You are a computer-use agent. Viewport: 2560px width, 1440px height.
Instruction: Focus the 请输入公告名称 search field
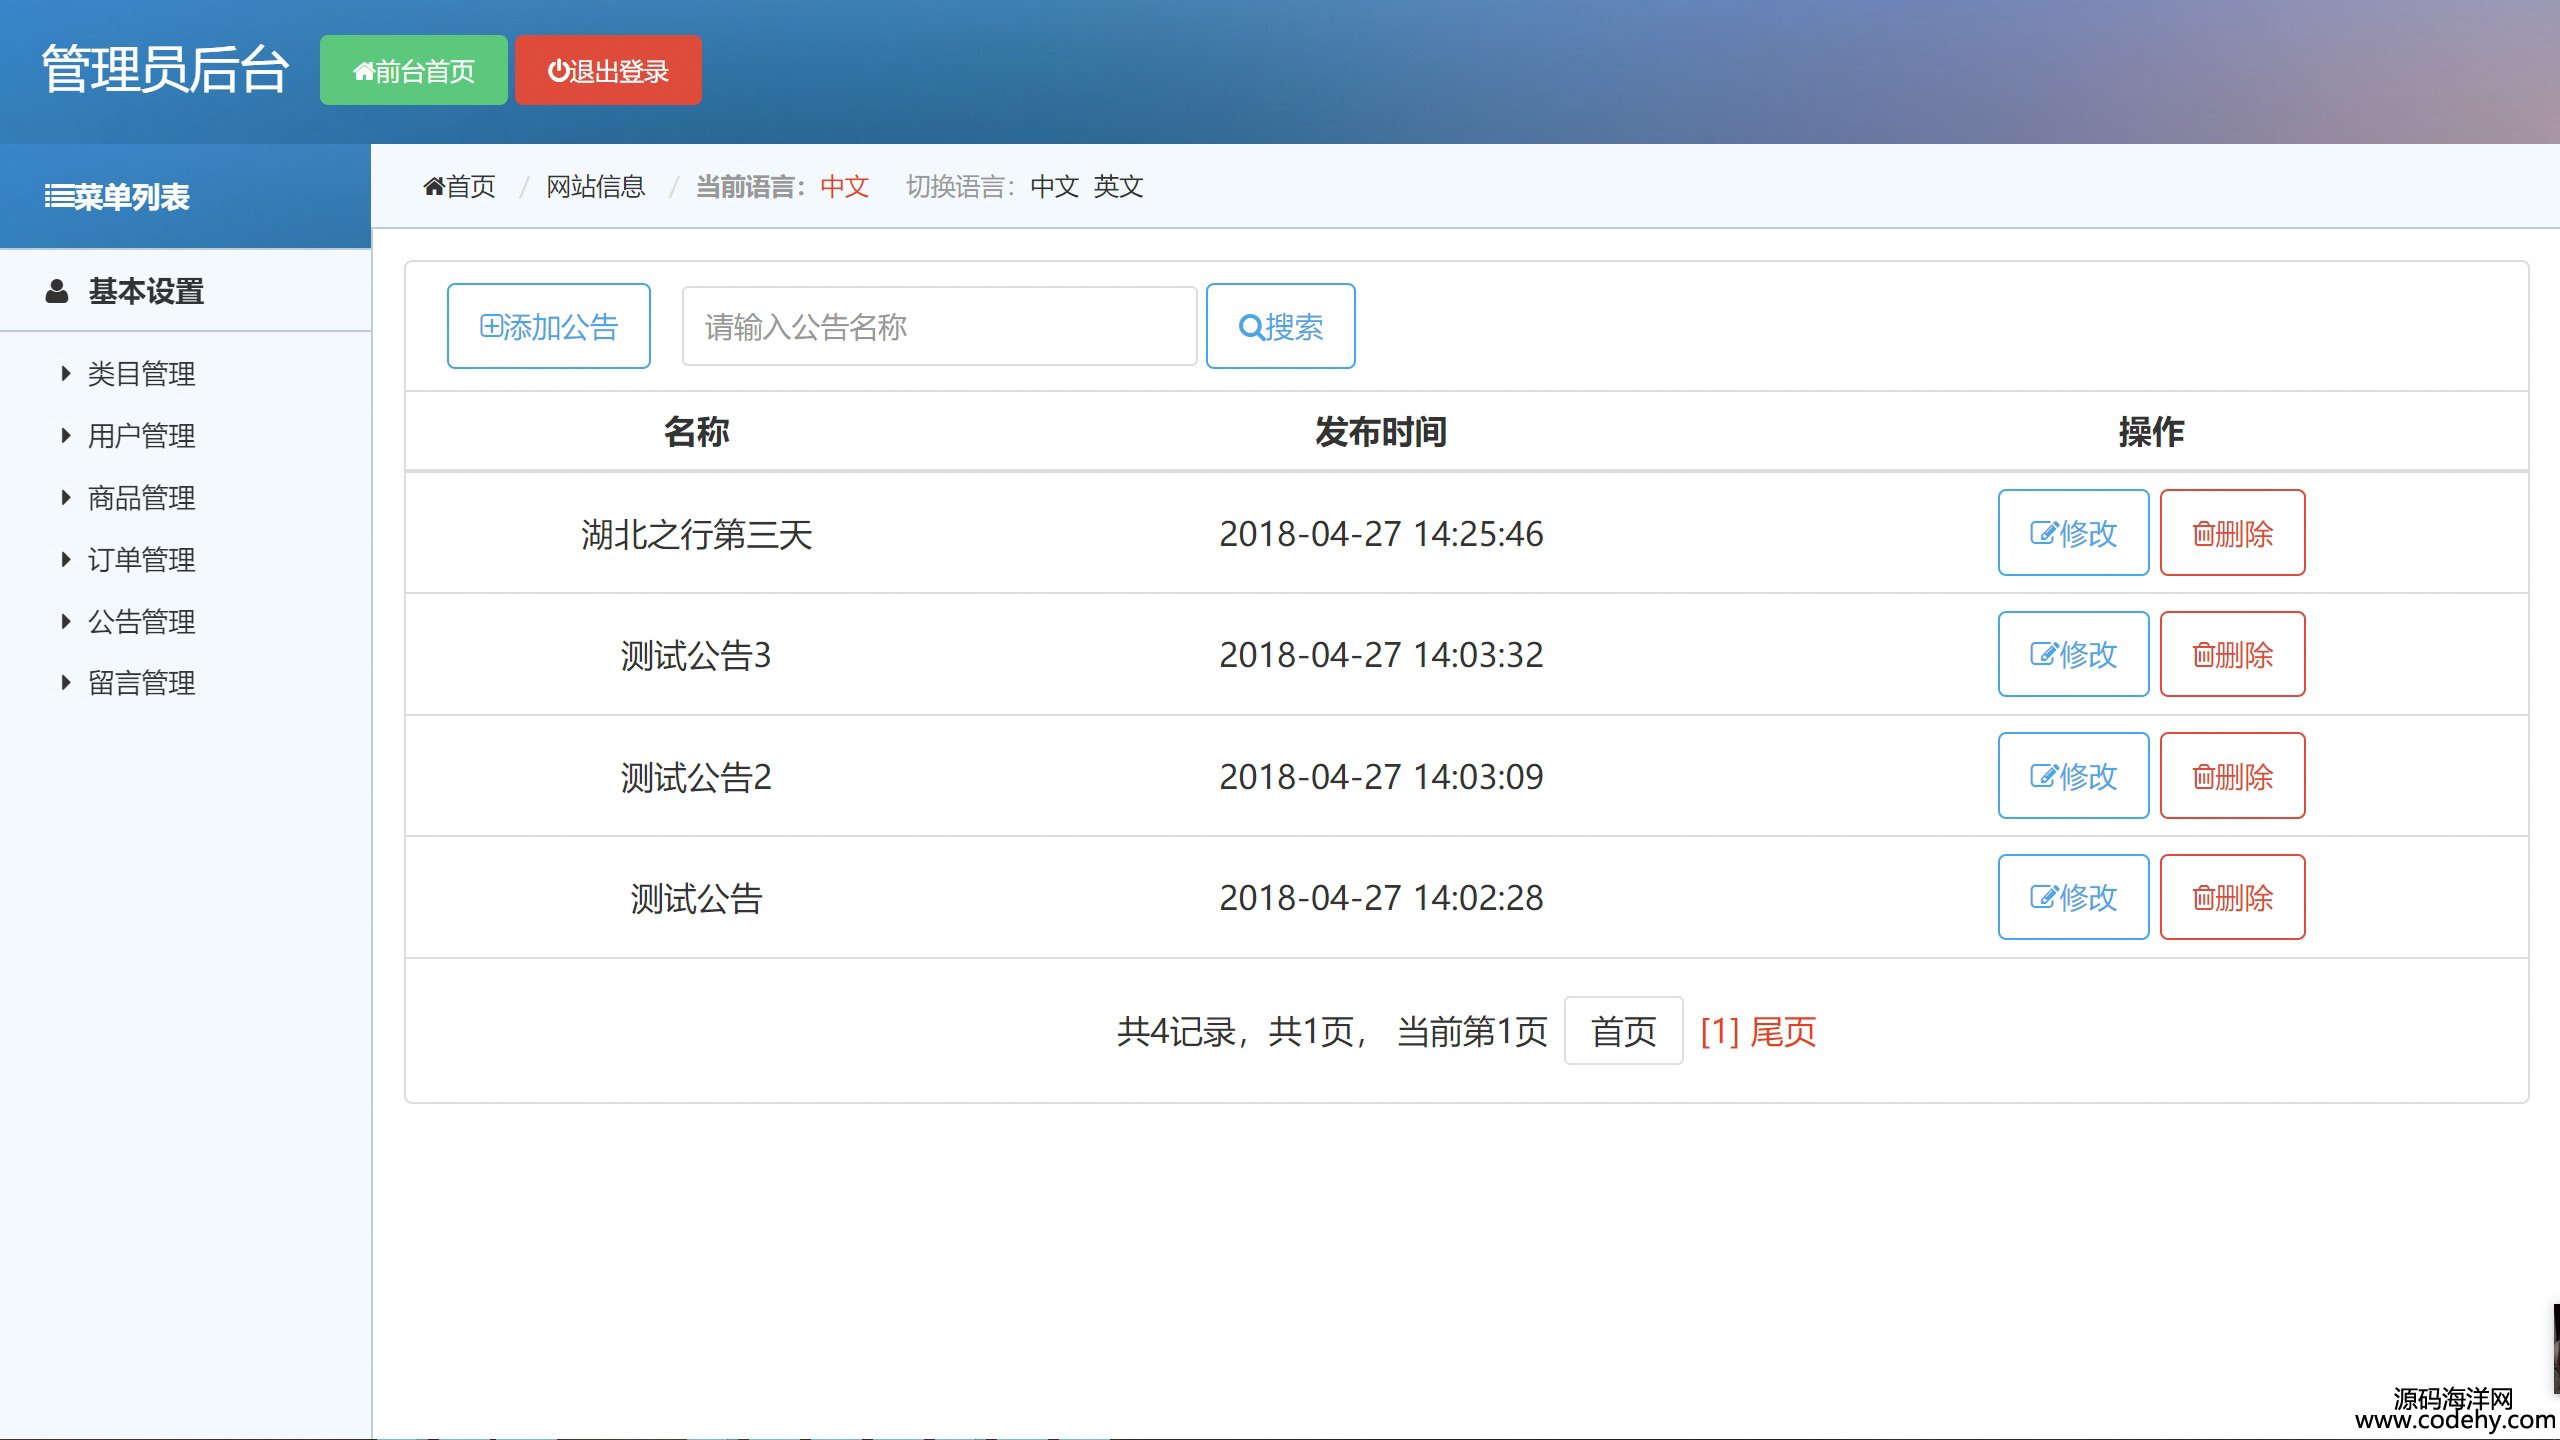click(x=938, y=327)
